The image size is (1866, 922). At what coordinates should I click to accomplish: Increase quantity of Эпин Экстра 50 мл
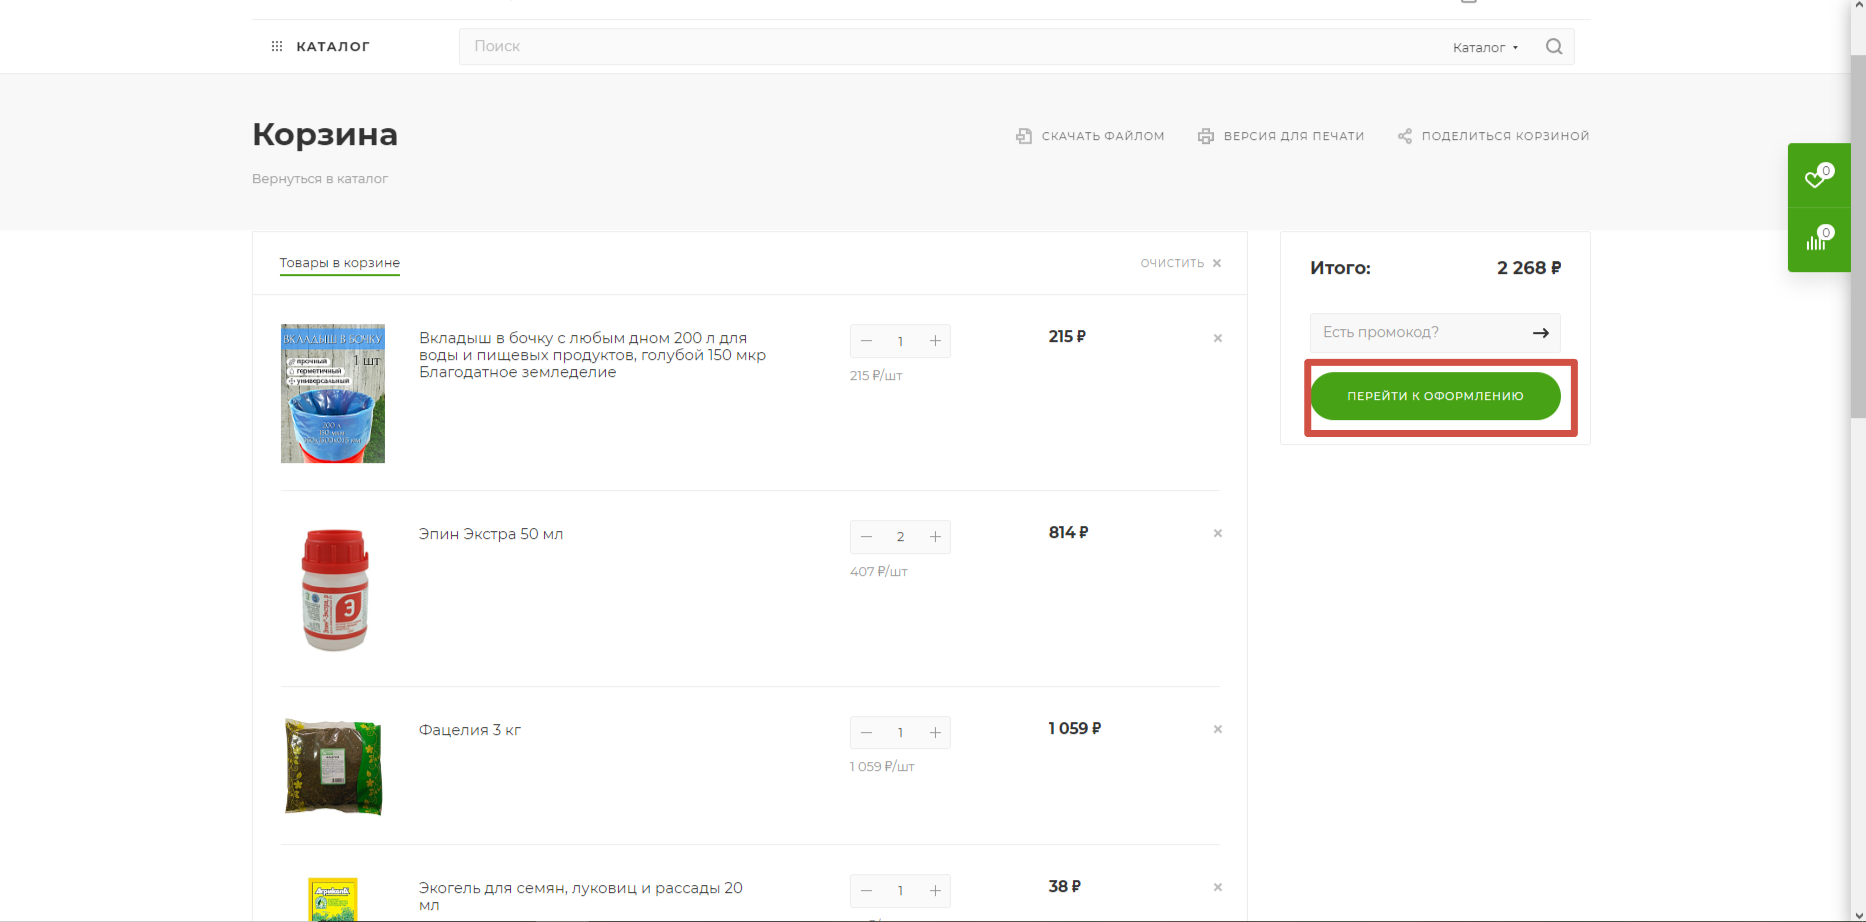(x=935, y=537)
